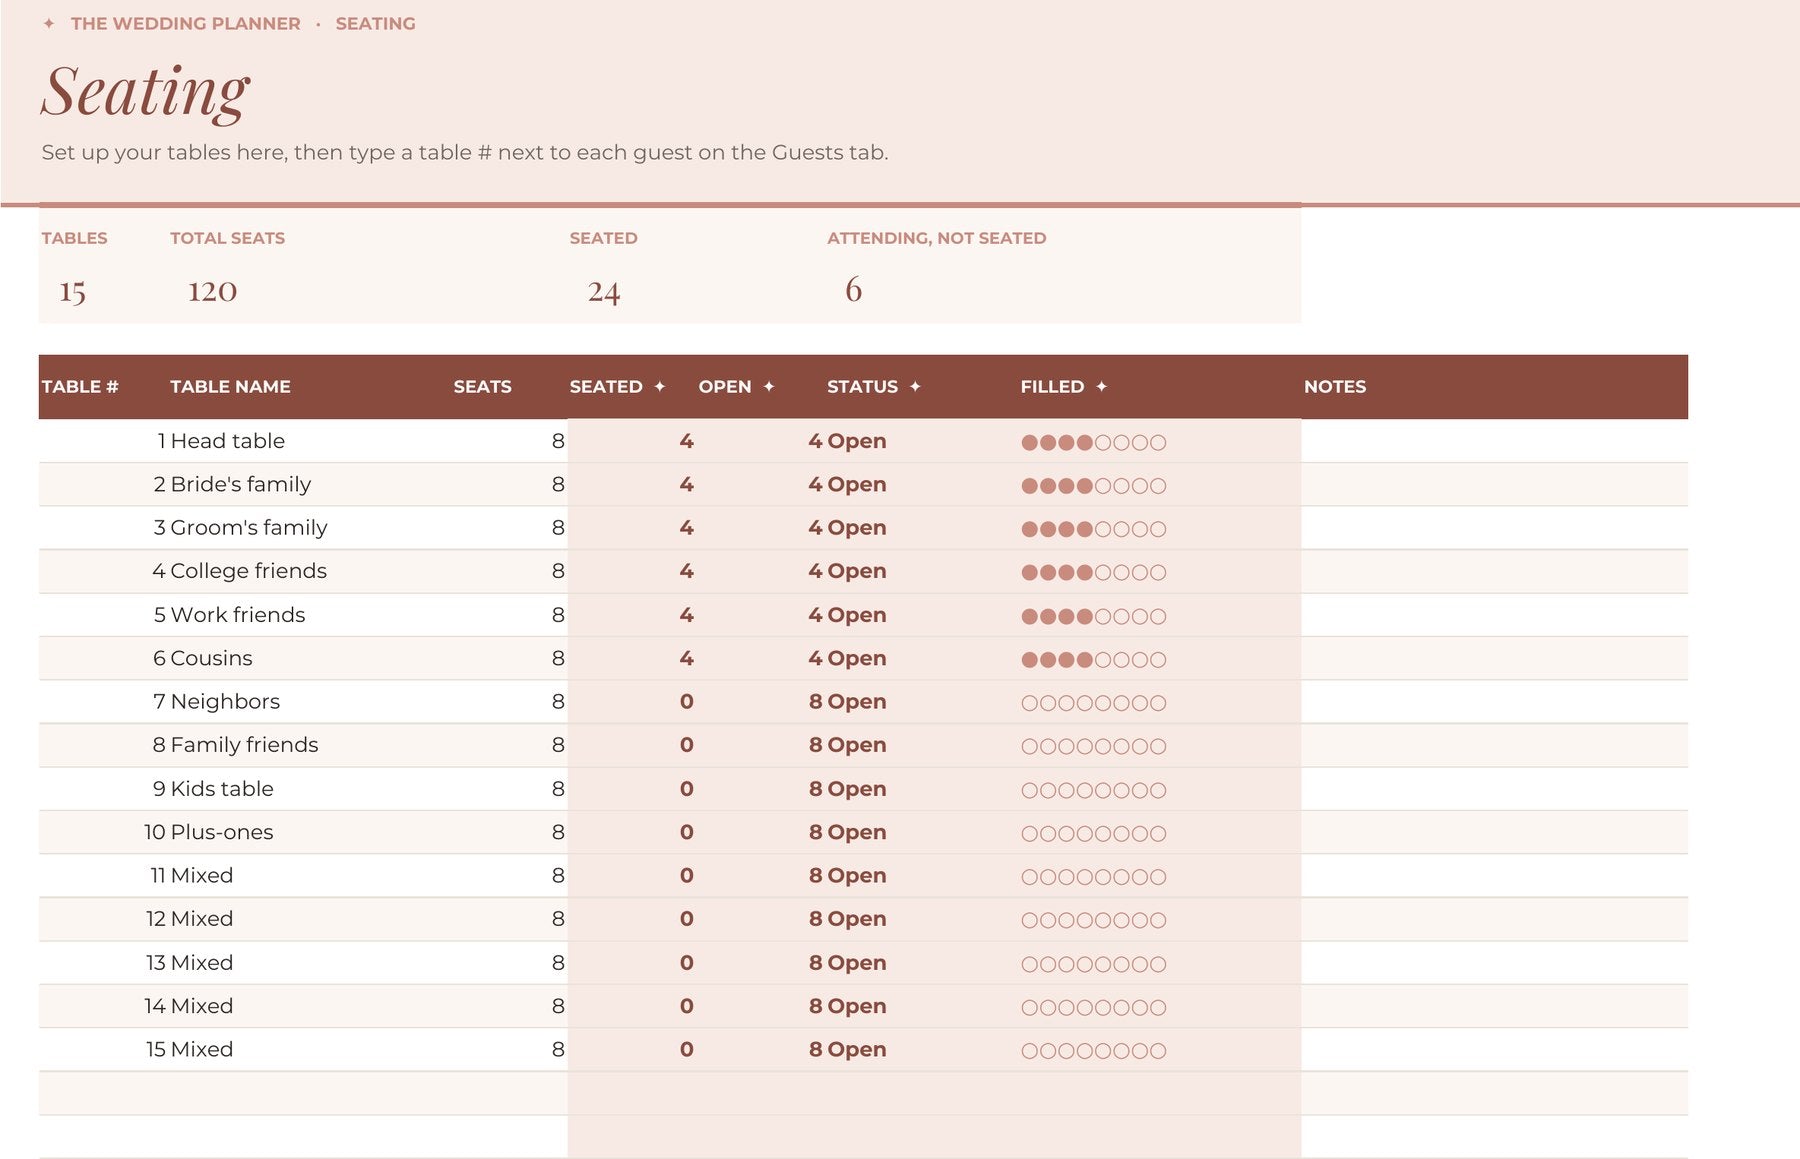Click the Seating page title
The width and height of the screenshot is (1800, 1159).
tap(145, 92)
